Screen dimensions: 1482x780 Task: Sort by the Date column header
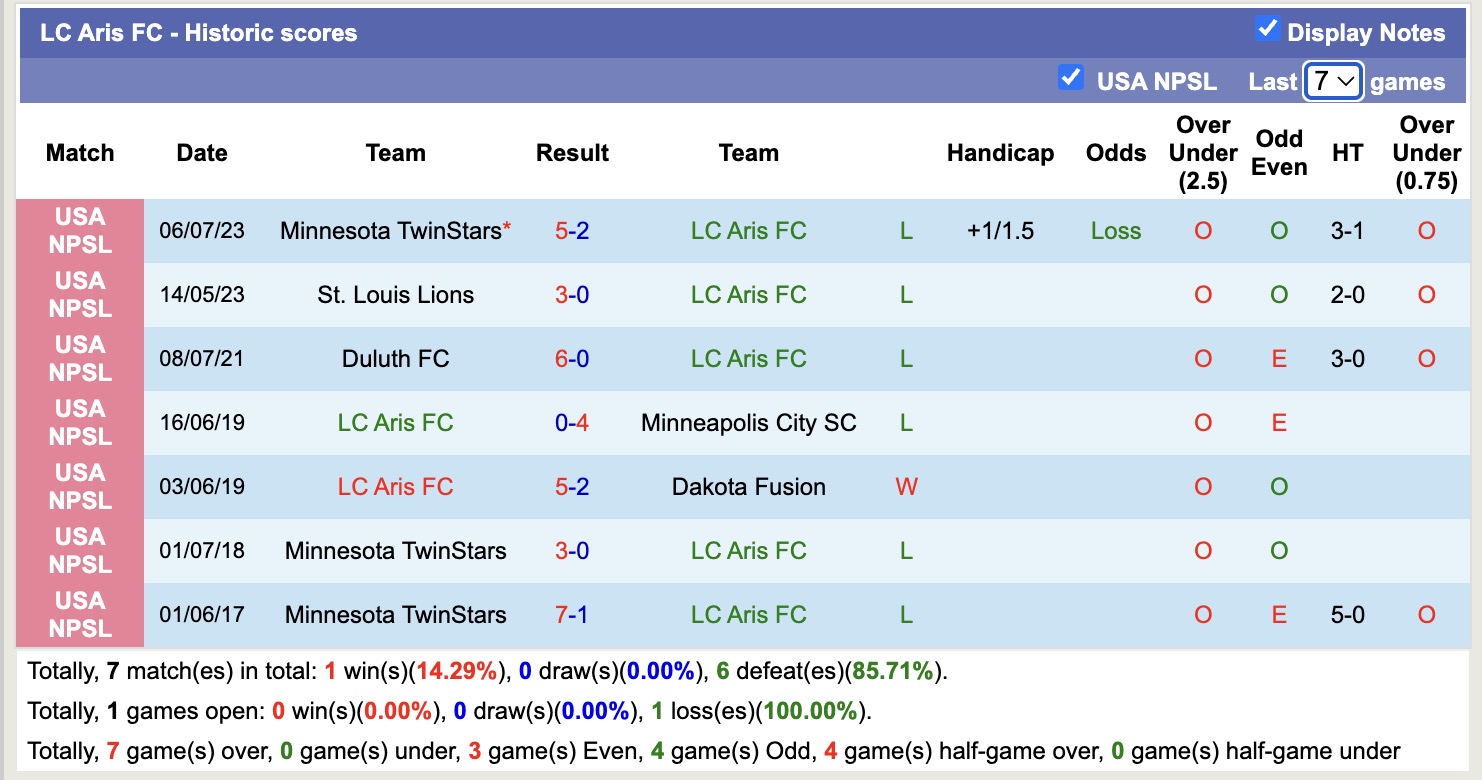(x=202, y=153)
